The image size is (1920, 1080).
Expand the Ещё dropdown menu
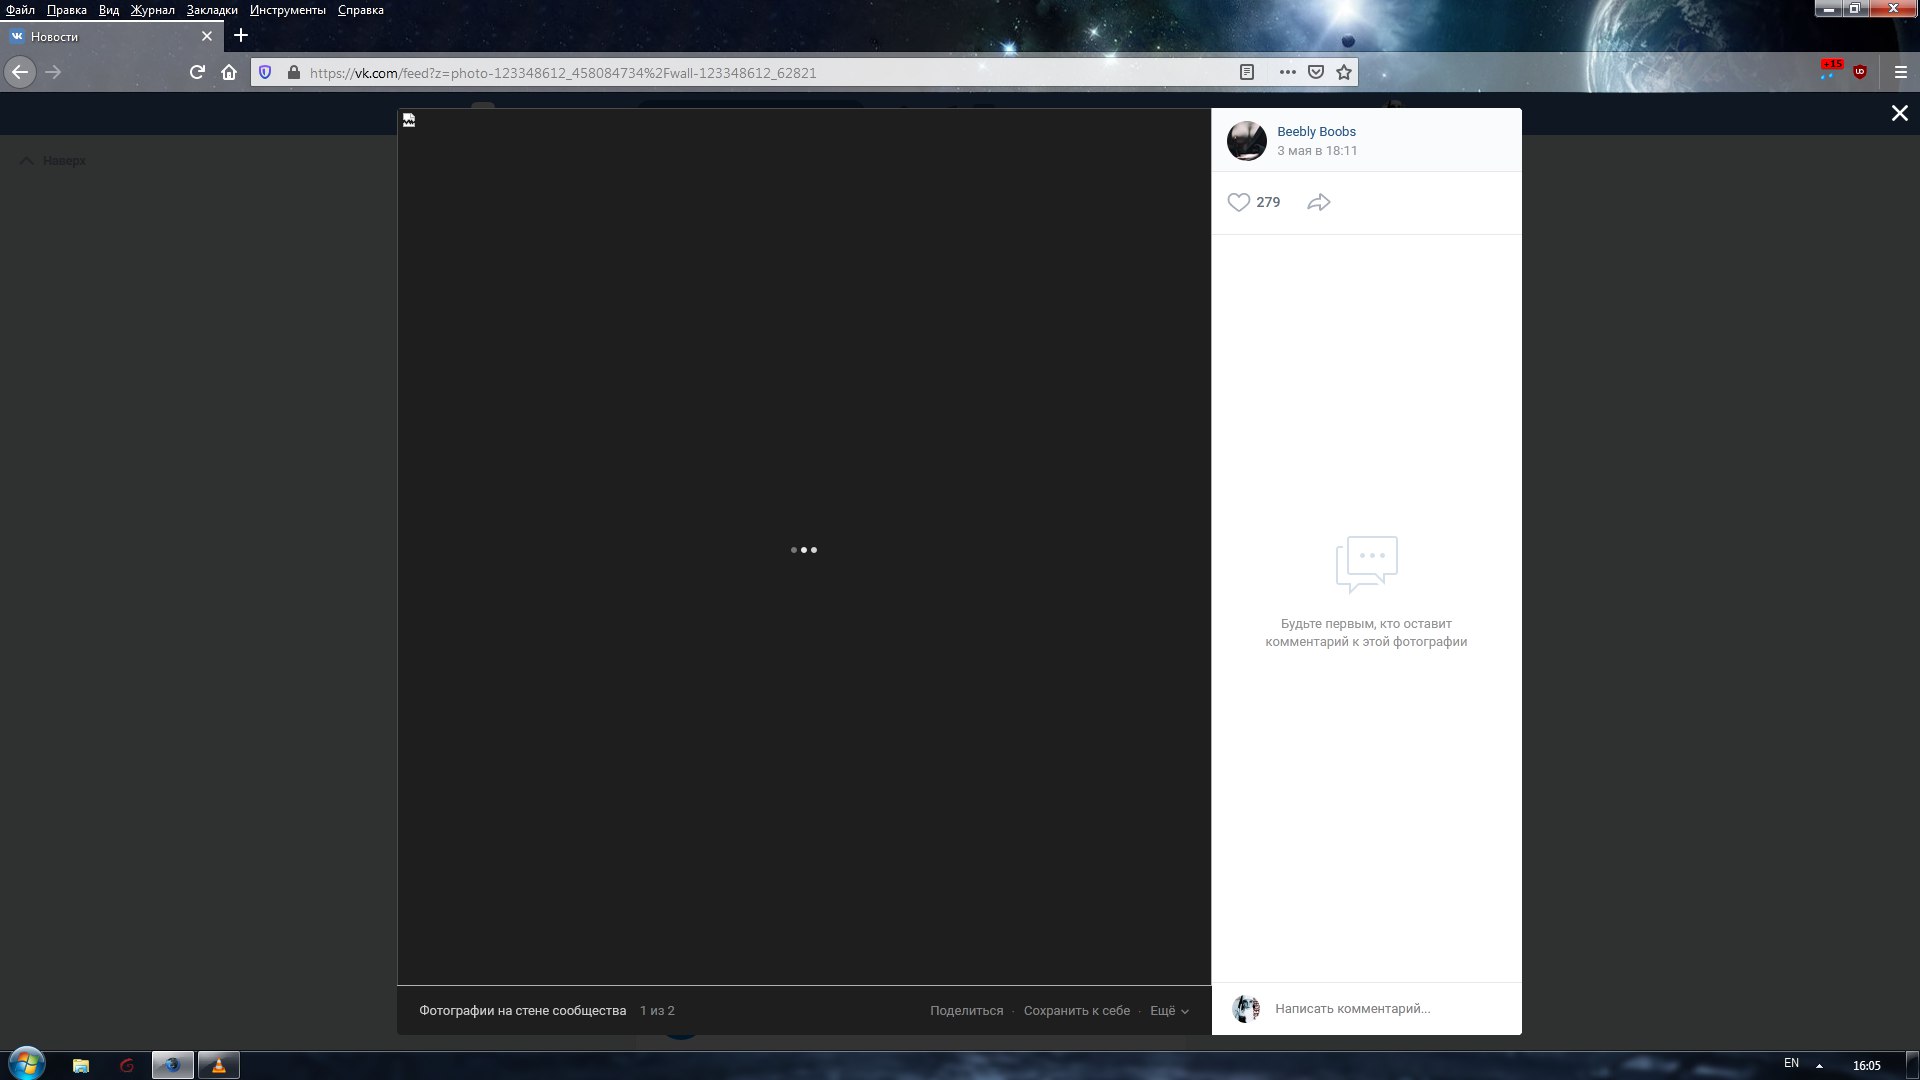tap(1169, 1011)
